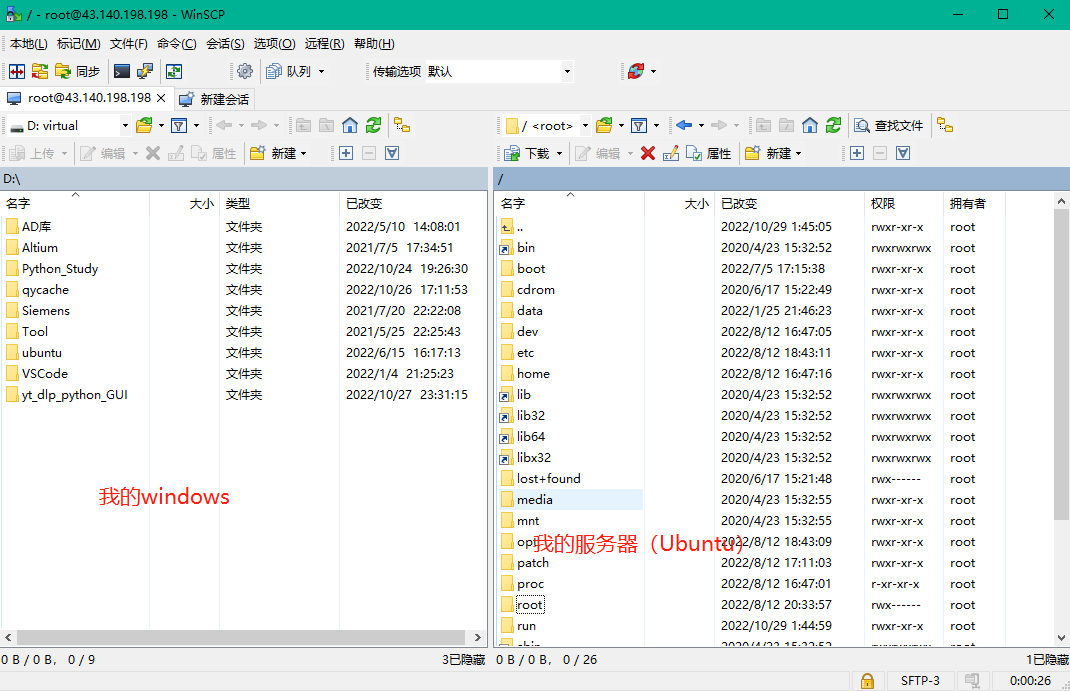This screenshot has height=691, width=1070.
Task: Click the local filter icon
Action: tap(179, 126)
